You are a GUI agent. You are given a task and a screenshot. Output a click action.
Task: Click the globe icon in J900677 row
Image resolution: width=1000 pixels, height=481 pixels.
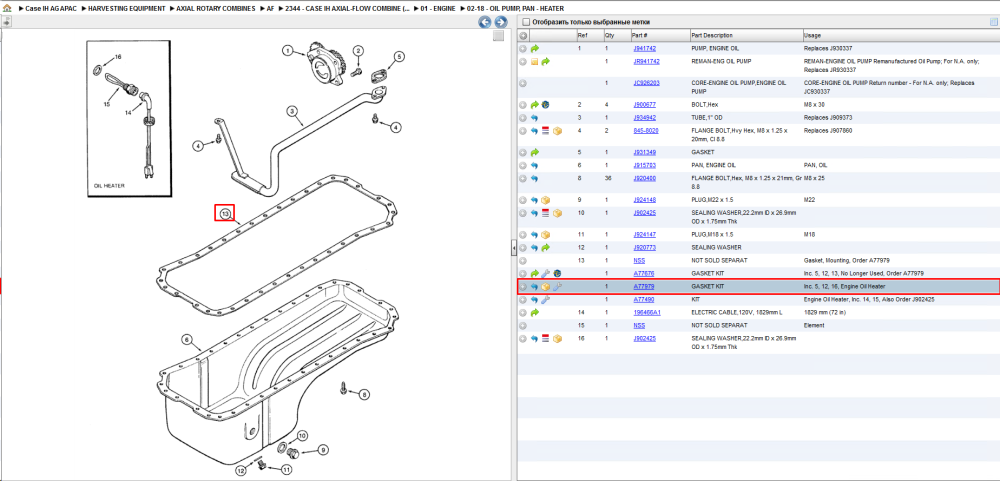546,105
